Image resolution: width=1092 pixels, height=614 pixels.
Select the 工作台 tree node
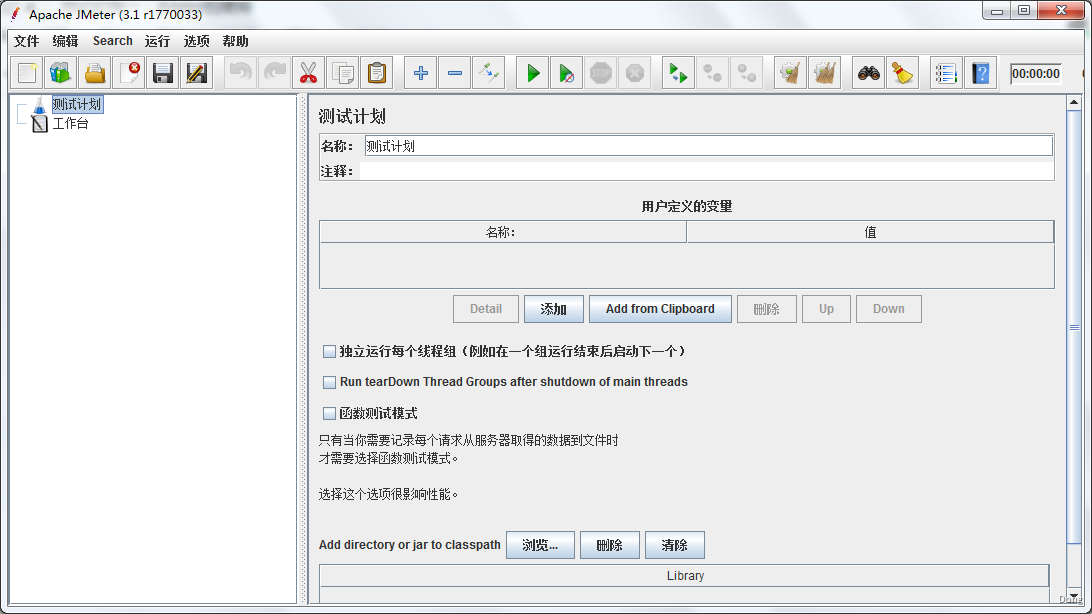tap(70, 124)
